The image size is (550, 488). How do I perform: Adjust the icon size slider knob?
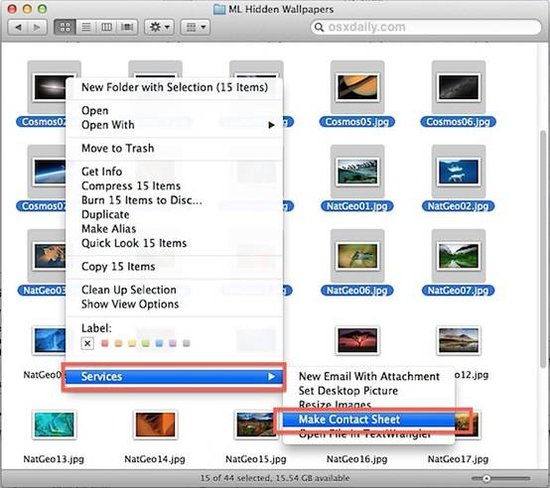coord(486,478)
